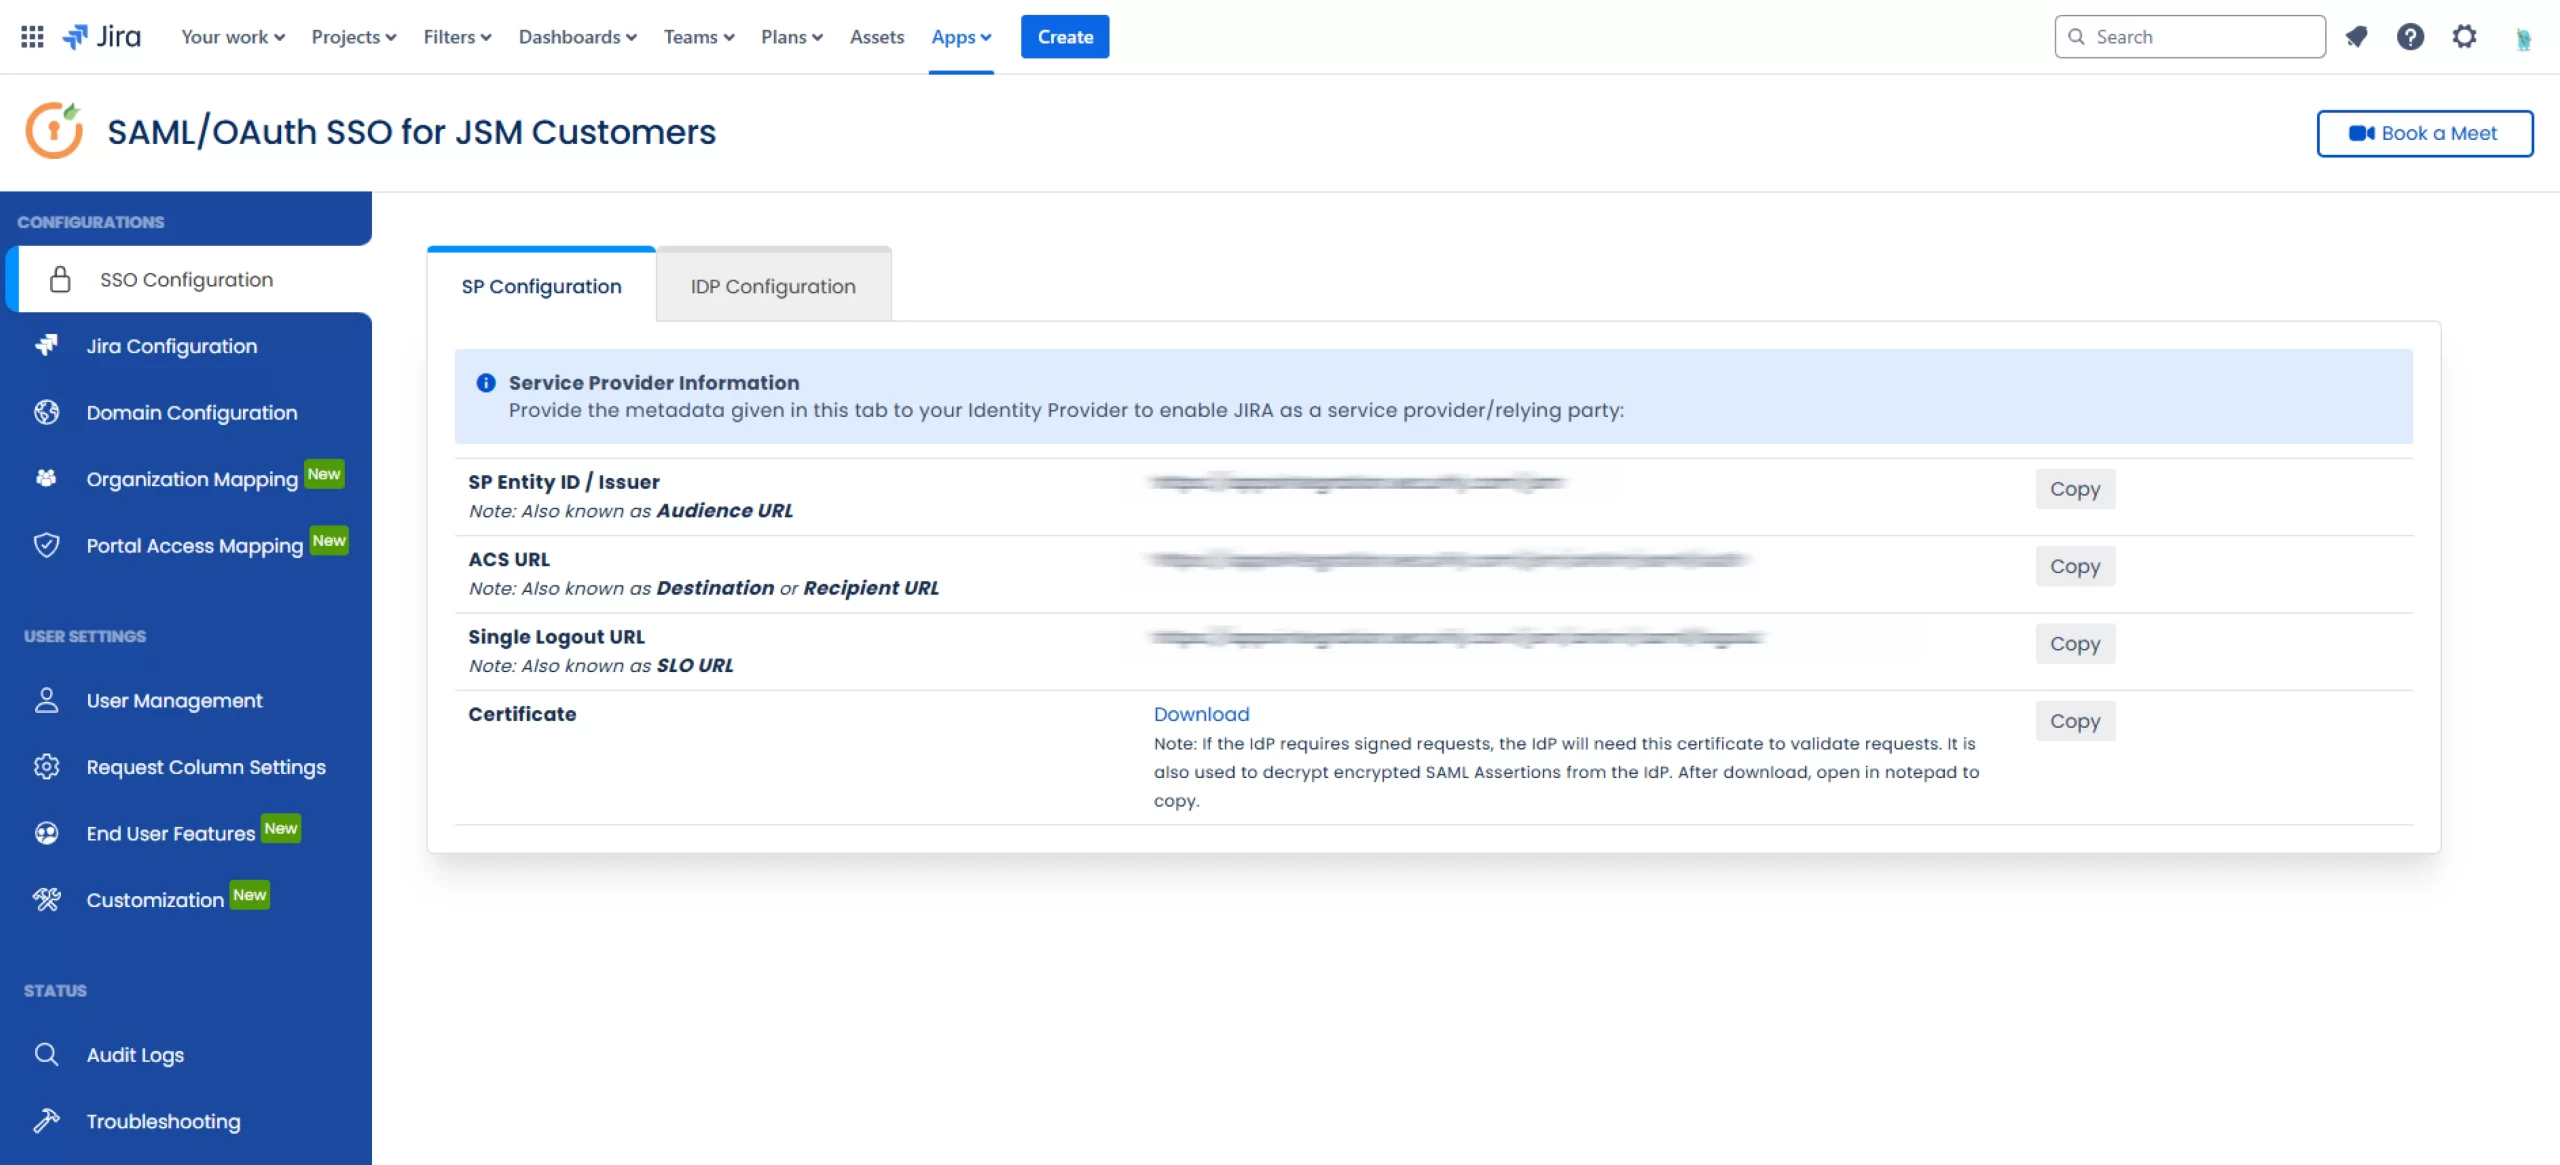Expand the Projects dropdown
This screenshot has height=1165, width=2560.
354,37
